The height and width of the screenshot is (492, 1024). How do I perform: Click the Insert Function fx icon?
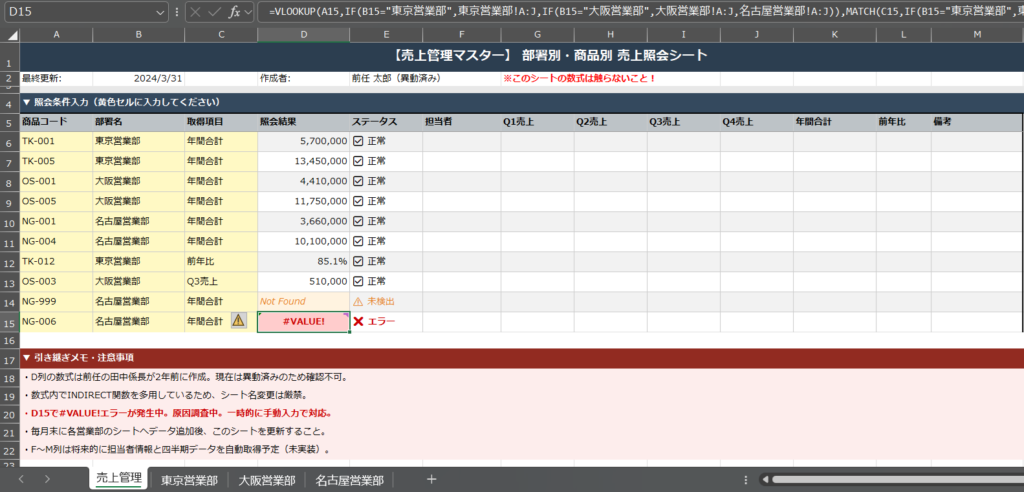pos(235,12)
